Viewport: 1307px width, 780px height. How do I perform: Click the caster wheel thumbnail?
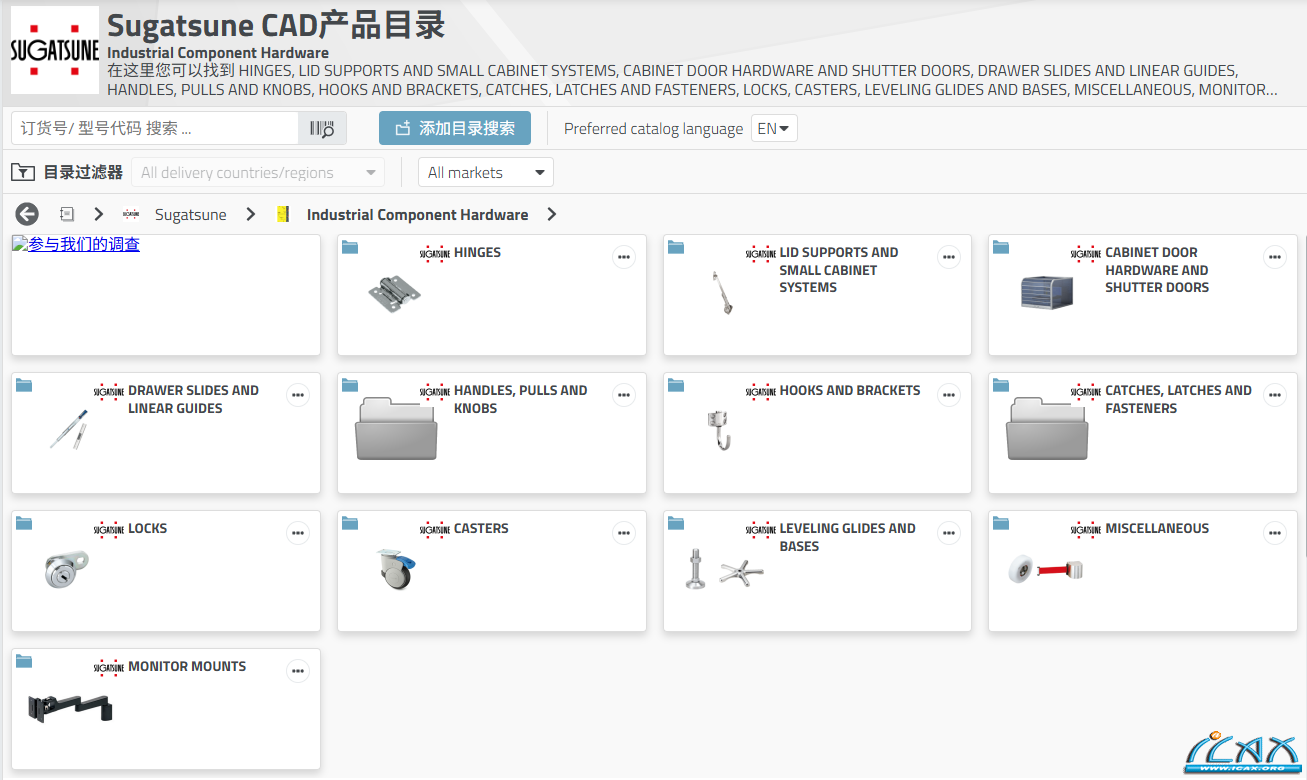point(396,569)
